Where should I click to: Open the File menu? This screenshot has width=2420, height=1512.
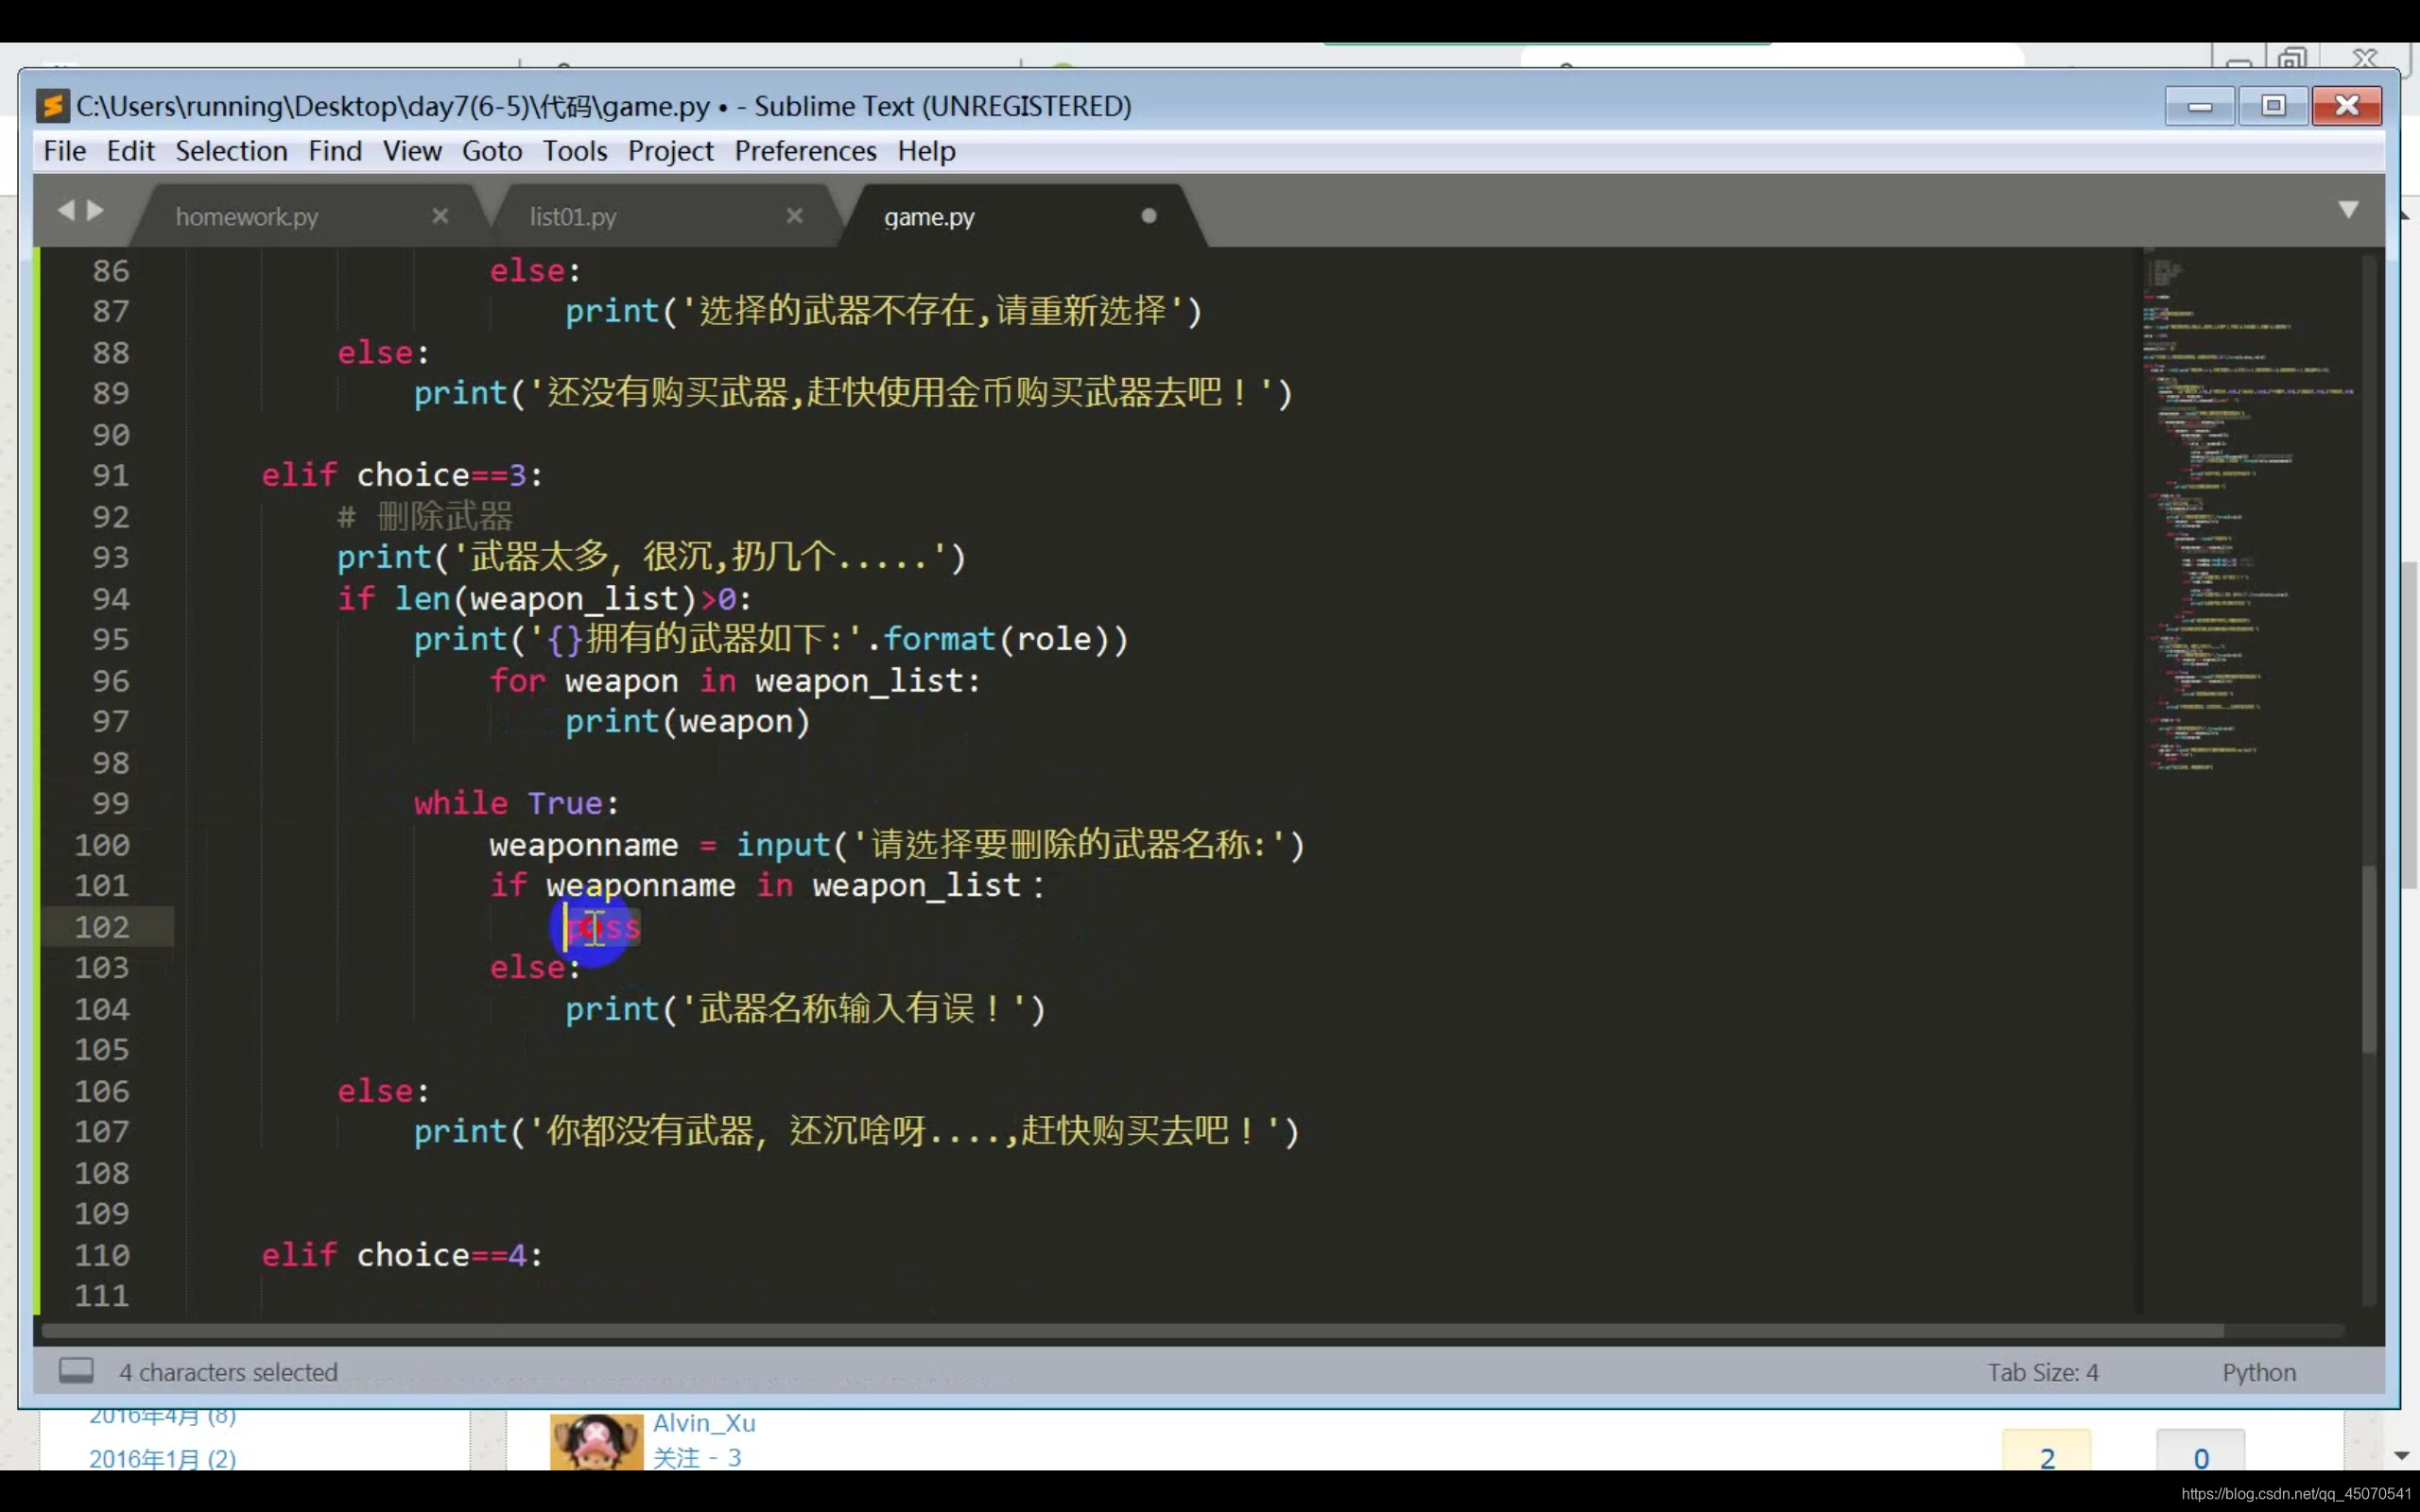coord(64,151)
